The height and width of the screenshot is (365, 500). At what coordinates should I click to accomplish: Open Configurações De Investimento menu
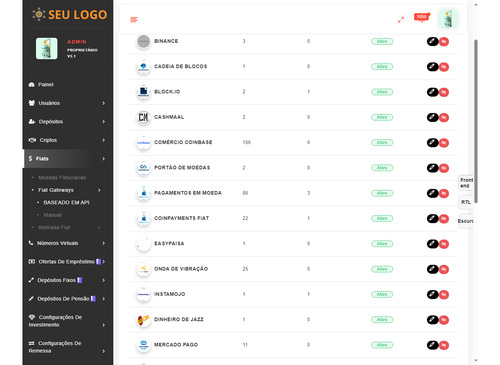click(68, 321)
